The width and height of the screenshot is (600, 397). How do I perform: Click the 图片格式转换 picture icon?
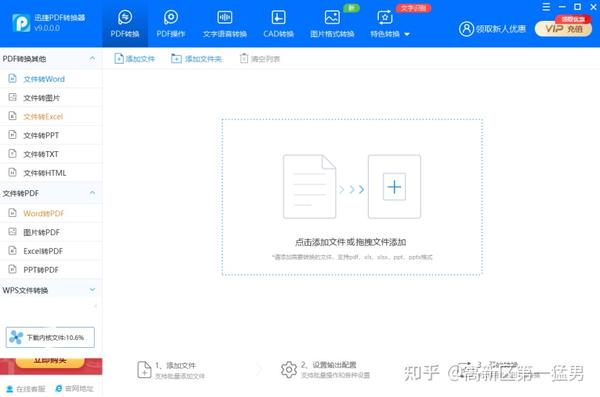pos(332,17)
